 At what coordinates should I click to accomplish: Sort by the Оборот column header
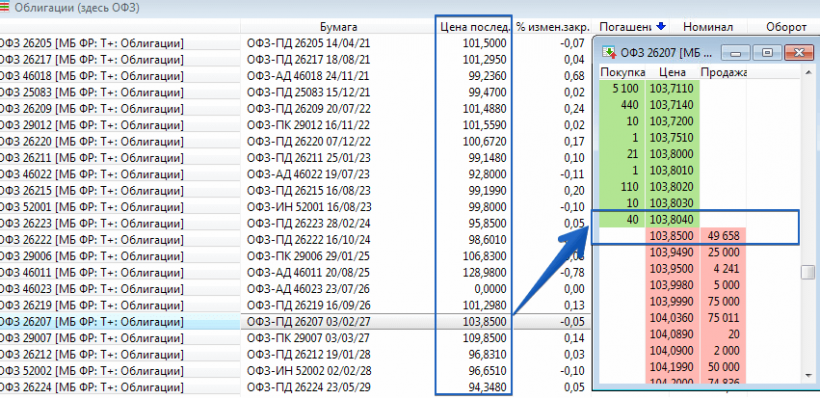pyautogui.click(x=786, y=27)
